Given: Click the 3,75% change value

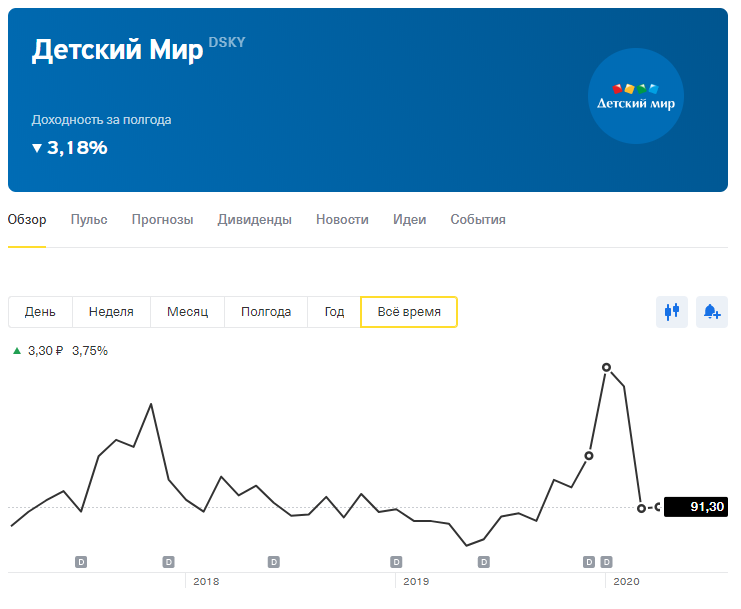Looking at the screenshot, I should click(x=90, y=351).
